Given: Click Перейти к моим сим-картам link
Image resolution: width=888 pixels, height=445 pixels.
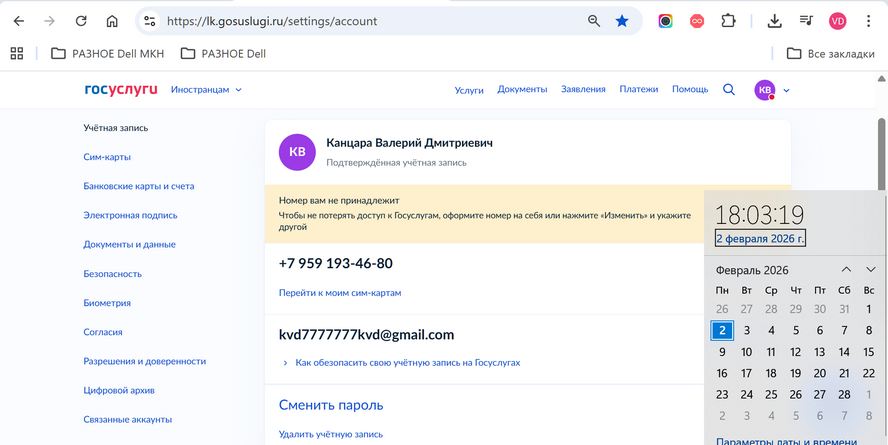Looking at the screenshot, I should coord(340,293).
